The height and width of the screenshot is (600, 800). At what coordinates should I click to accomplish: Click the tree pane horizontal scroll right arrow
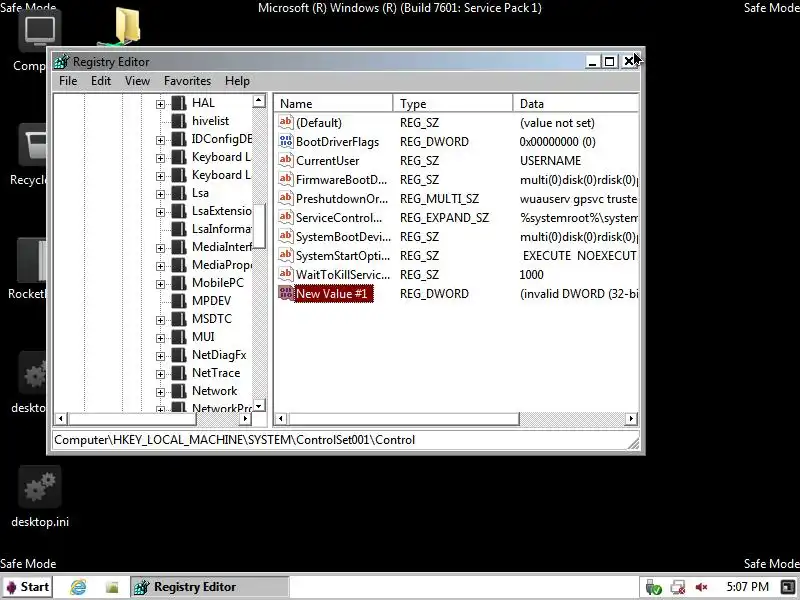[245, 419]
